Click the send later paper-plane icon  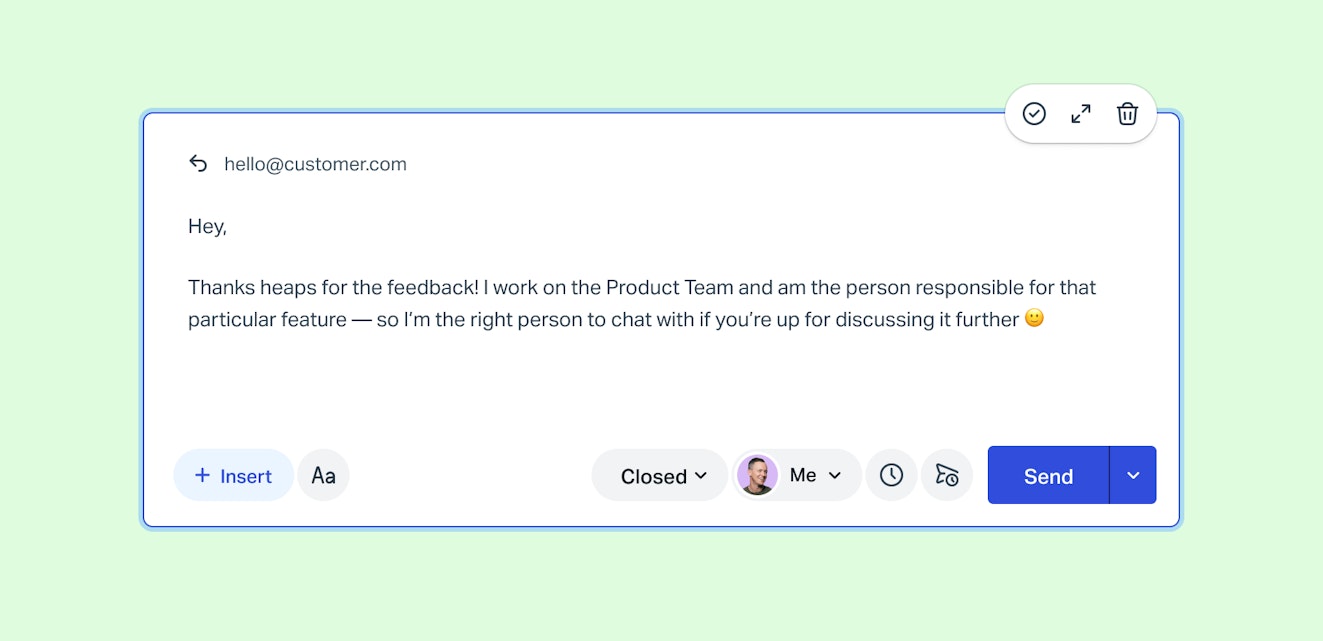click(x=947, y=475)
